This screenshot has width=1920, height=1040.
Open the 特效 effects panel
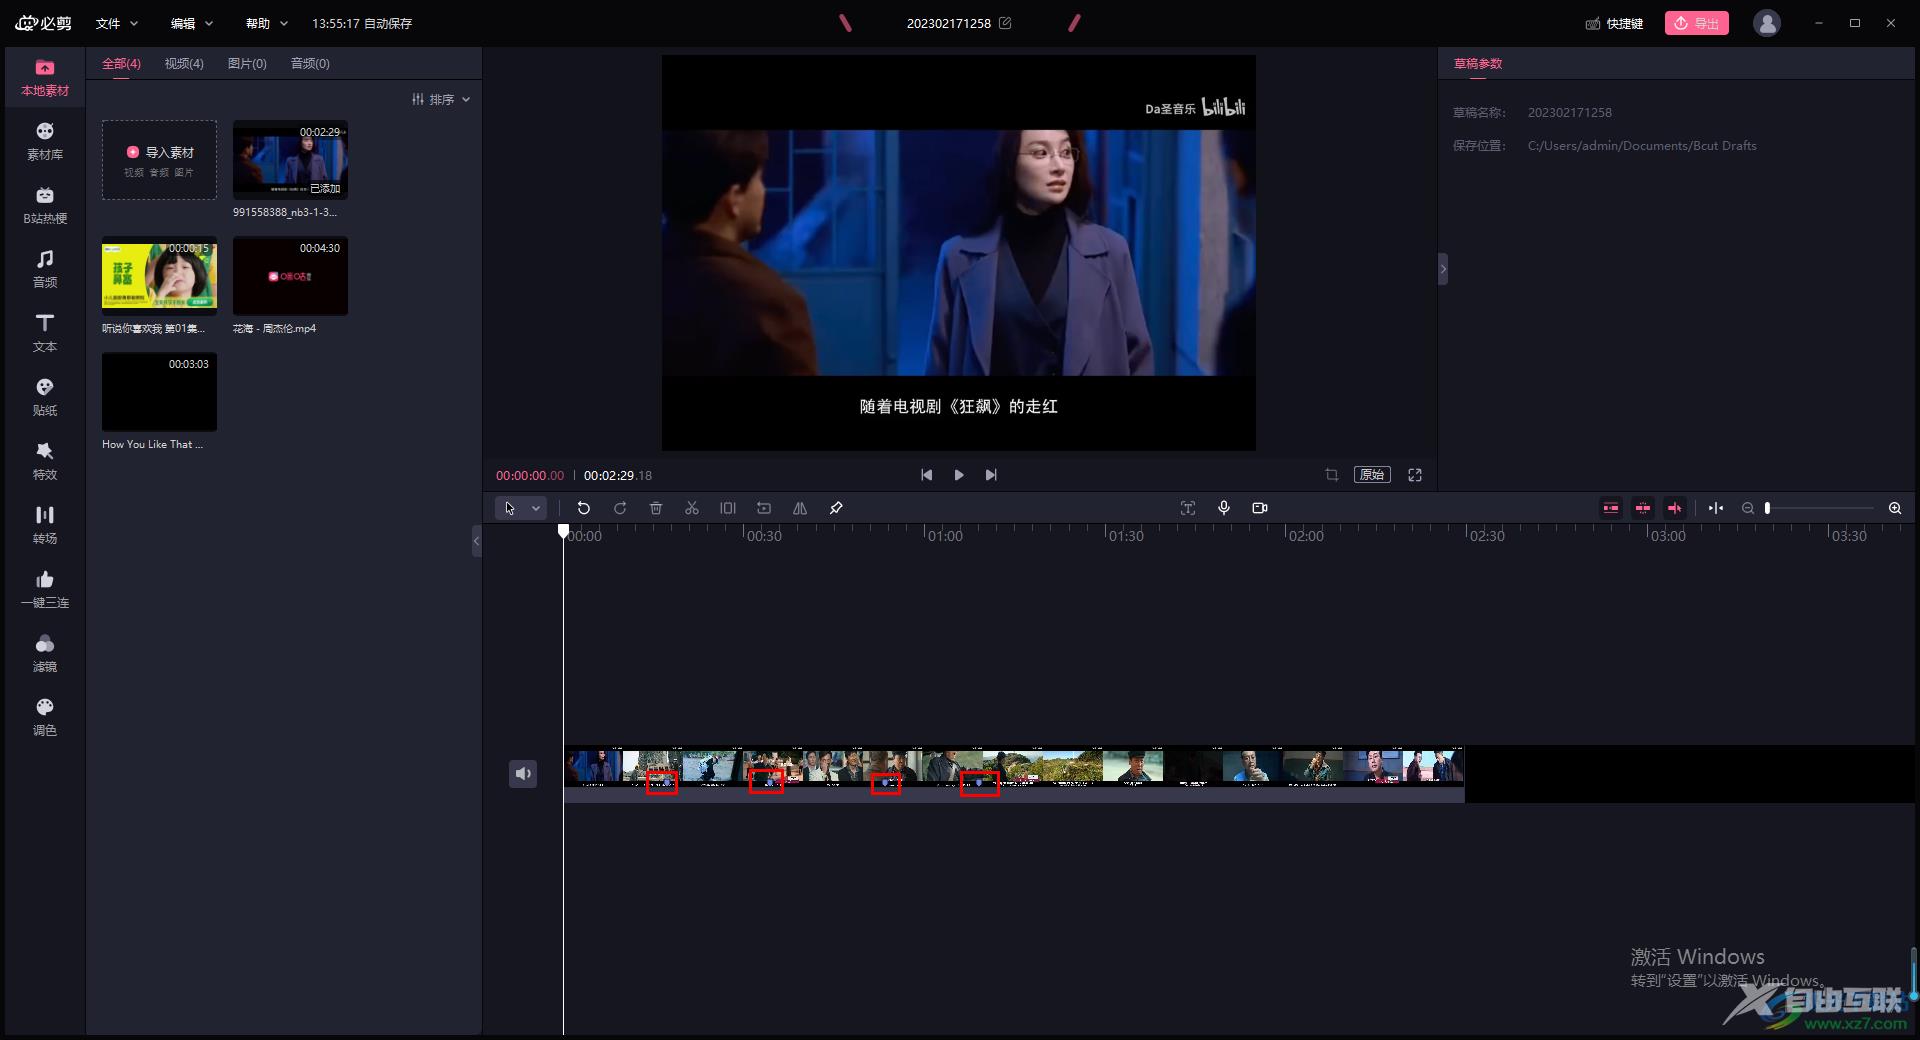point(45,462)
